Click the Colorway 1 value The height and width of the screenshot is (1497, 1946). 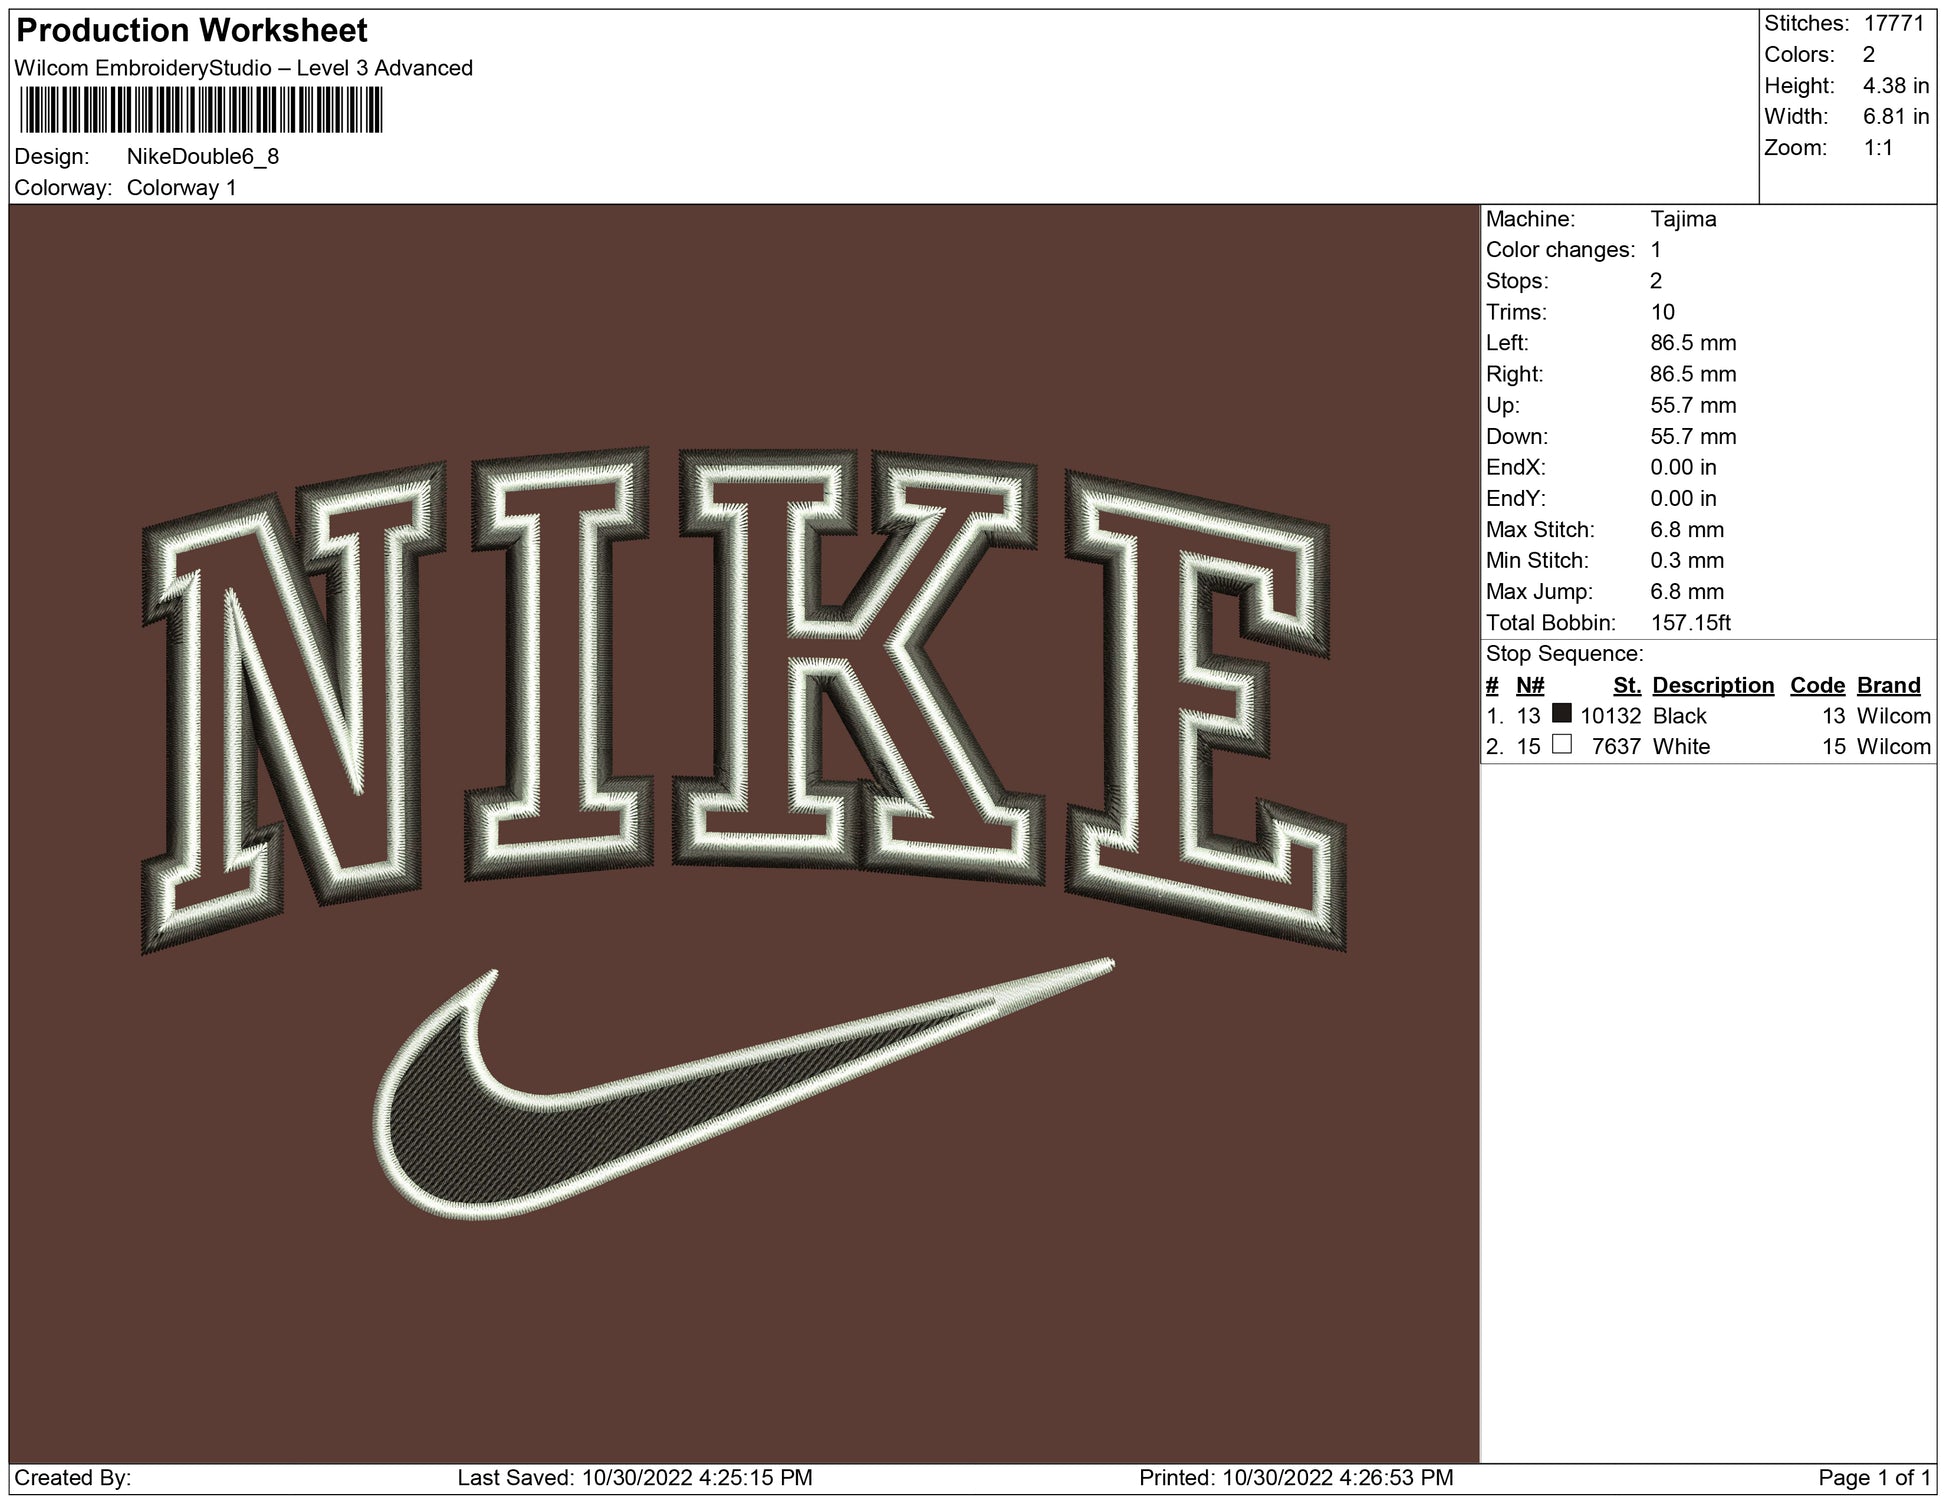pyautogui.click(x=182, y=188)
